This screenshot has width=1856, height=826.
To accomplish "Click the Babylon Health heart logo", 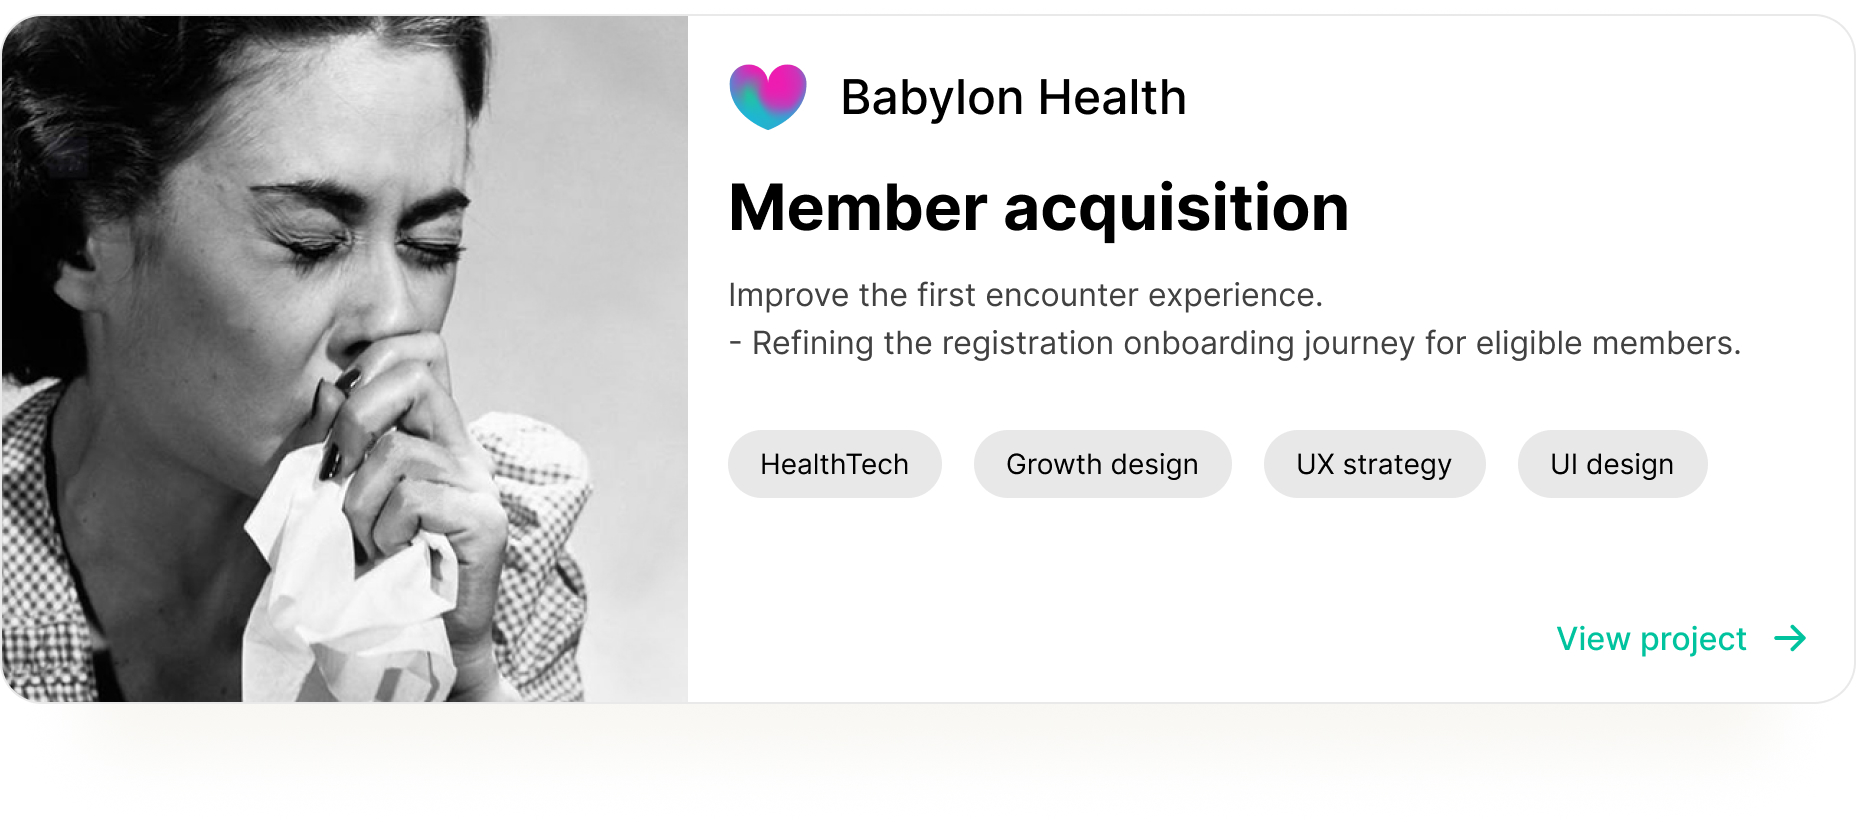I will point(768,97).
